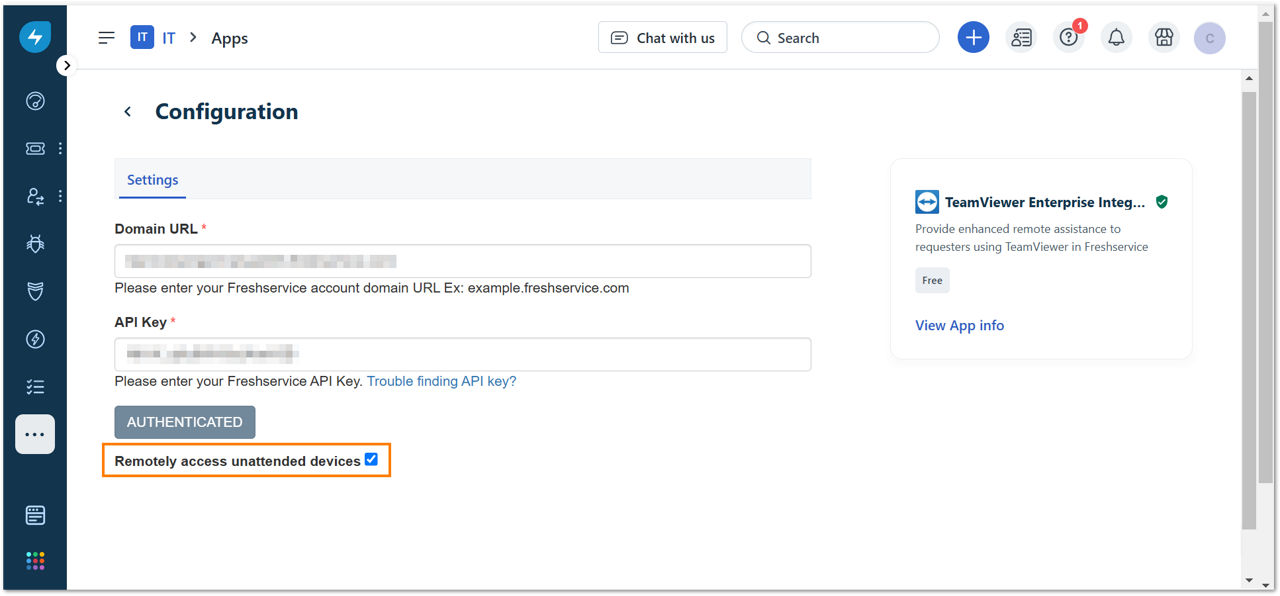This screenshot has width=1280, height=596.
Task: Uncheck Remotely access unattended devices checkbox
Action: (x=371, y=459)
